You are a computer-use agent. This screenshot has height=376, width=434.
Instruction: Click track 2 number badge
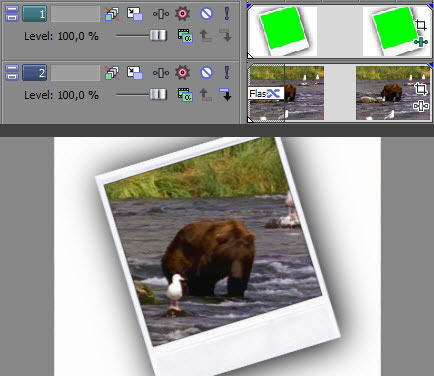tap(34, 73)
